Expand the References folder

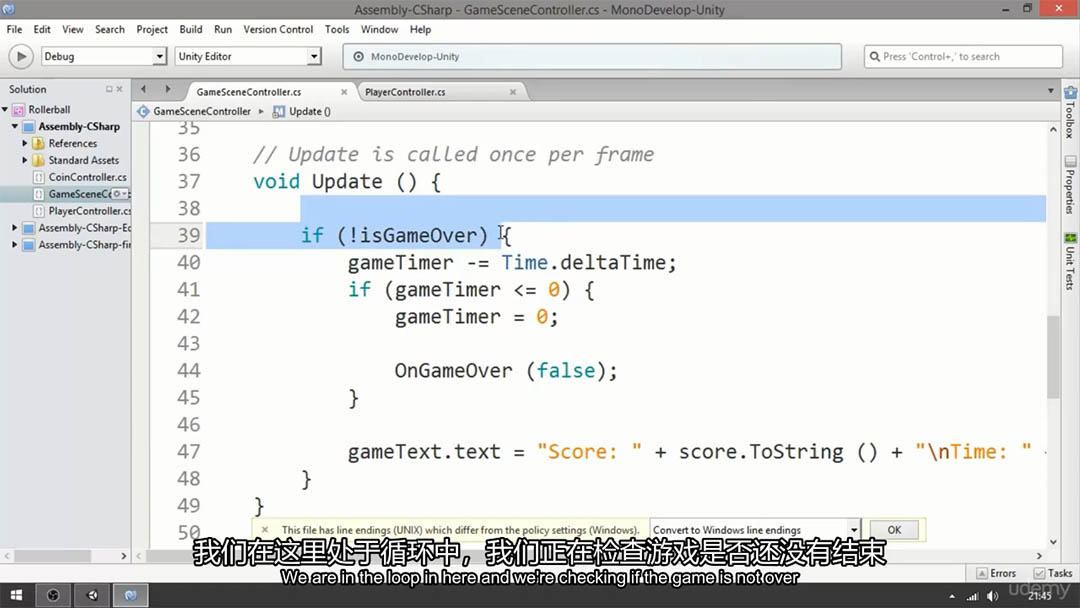(25, 144)
